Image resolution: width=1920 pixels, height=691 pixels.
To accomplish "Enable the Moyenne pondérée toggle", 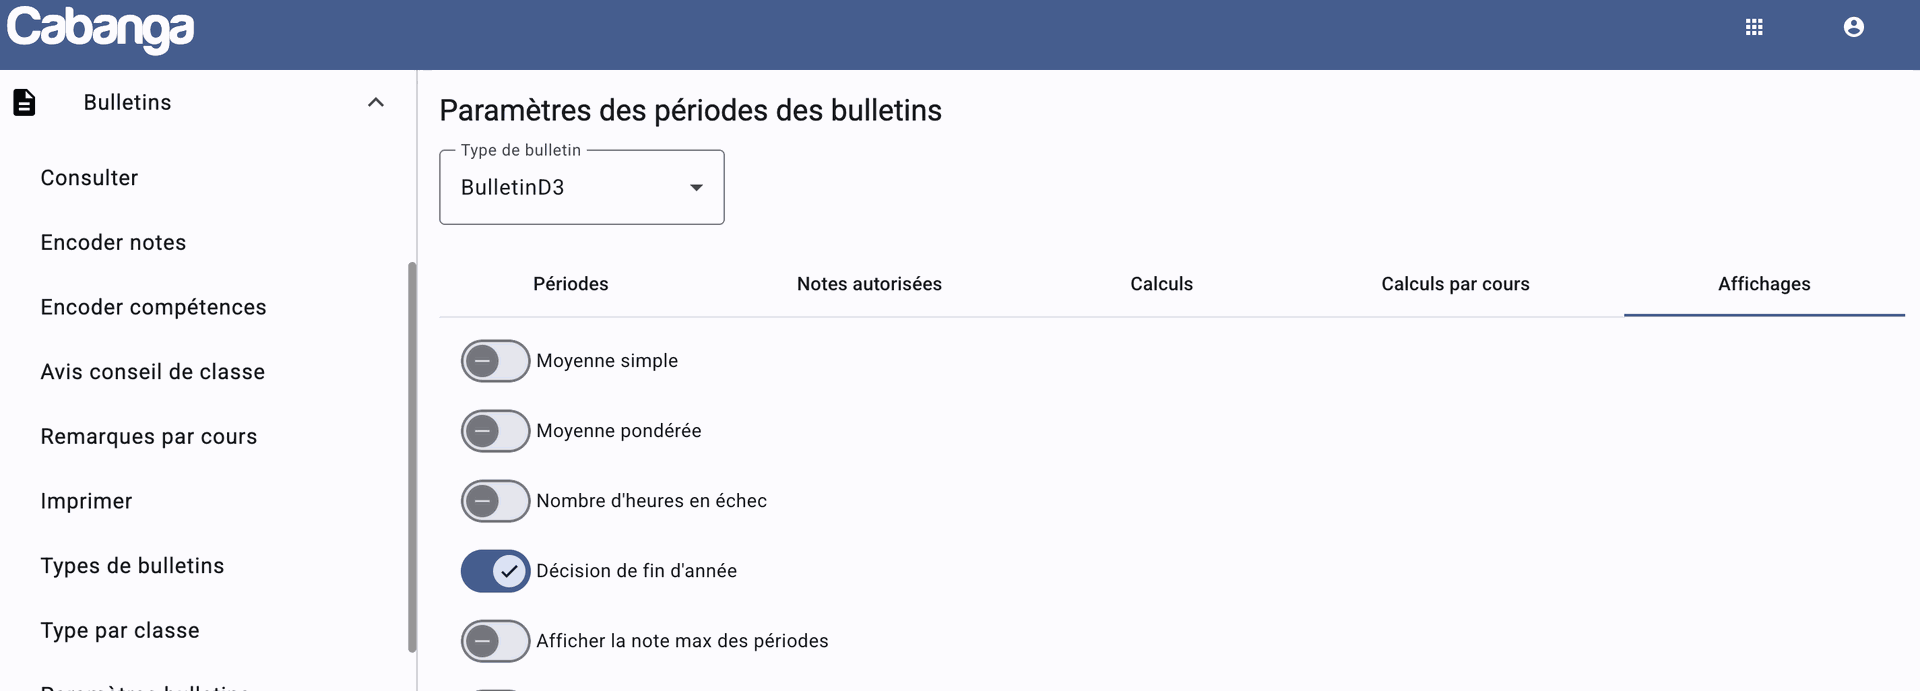I will tap(495, 431).
